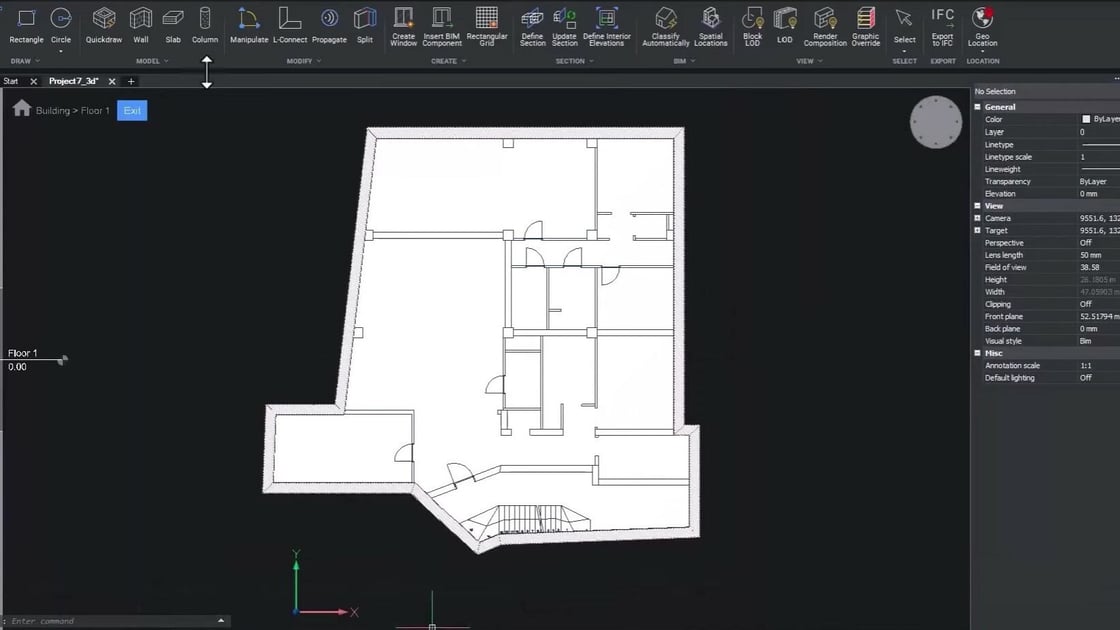The image size is (1120, 630).
Task: Activate the Rectangular Grid tool
Action: tap(487, 25)
